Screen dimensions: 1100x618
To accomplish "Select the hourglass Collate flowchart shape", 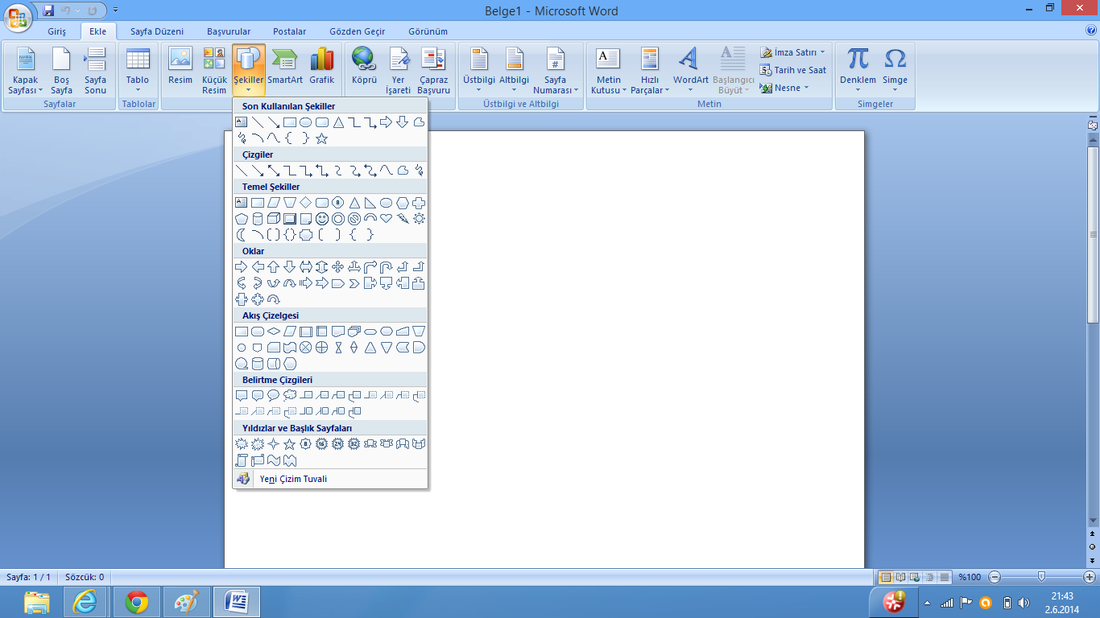I will click(338, 347).
